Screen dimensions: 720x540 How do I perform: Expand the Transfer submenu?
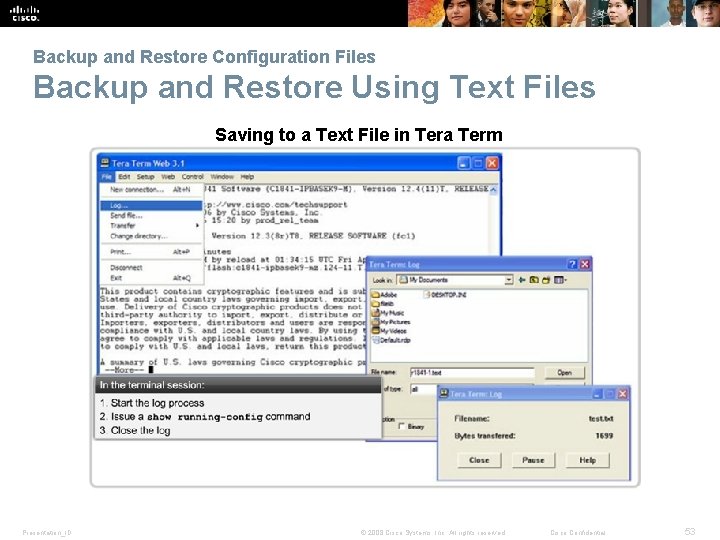point(151,225)
